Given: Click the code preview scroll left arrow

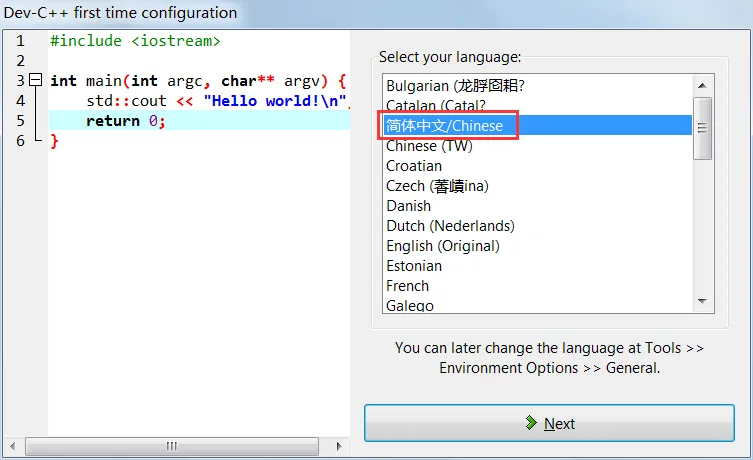Looking at the screenshot, I should point(13,446).
